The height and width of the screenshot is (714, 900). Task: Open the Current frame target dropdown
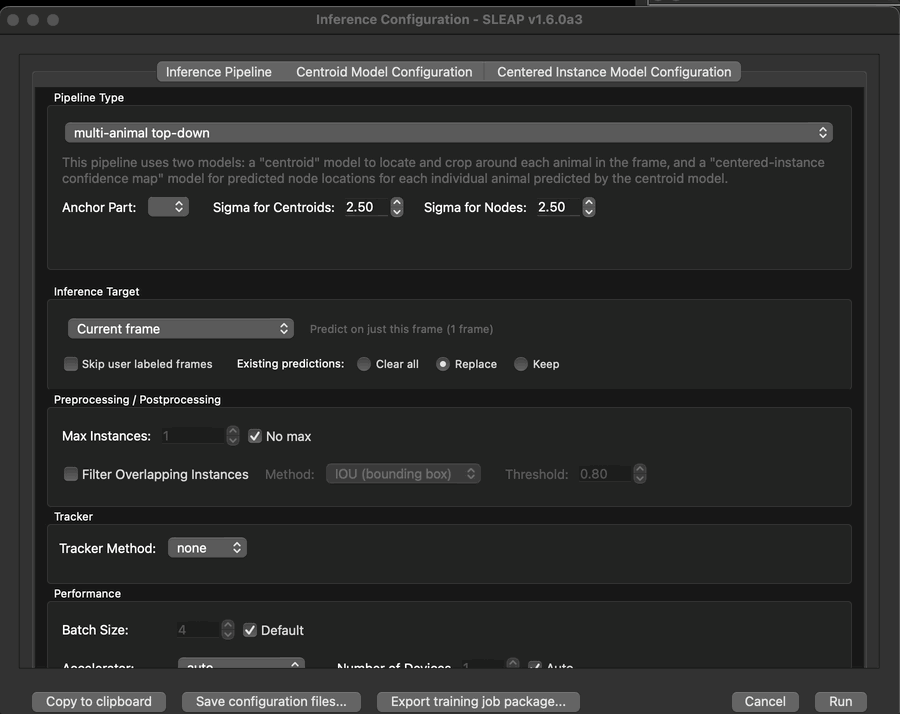(x=181, y=328)
